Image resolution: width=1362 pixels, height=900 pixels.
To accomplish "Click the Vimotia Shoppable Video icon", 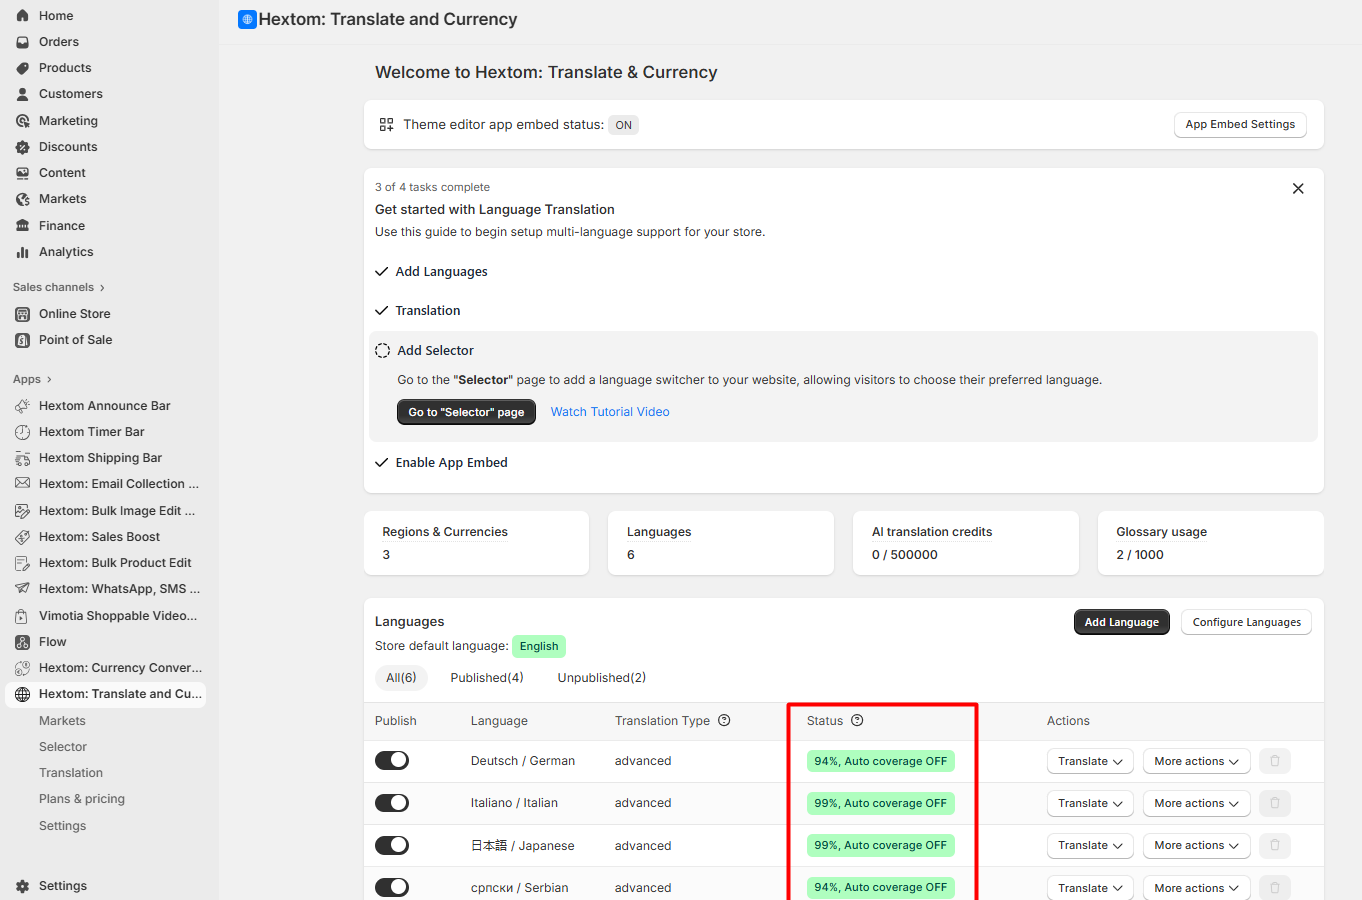I will click(22, 616).
